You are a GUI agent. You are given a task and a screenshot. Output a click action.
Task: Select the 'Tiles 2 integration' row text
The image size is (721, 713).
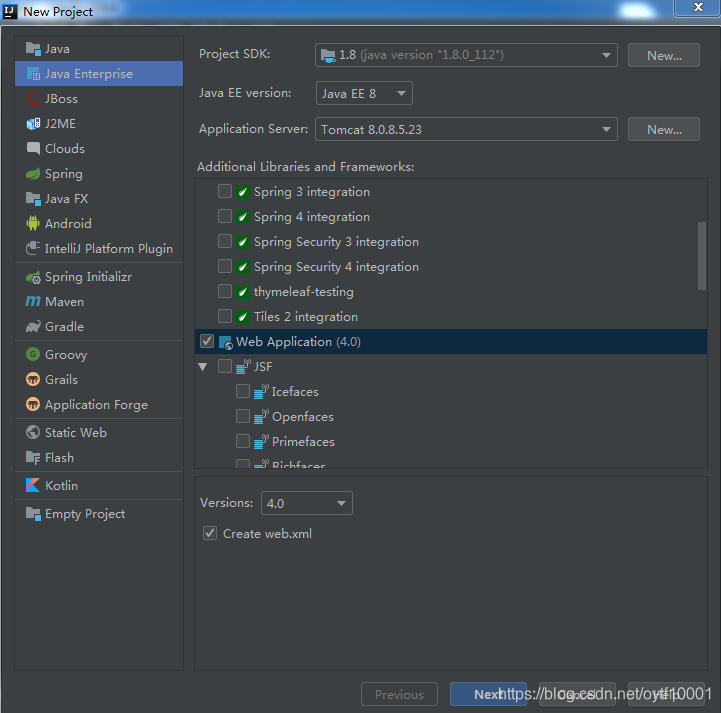pos(306,317)
